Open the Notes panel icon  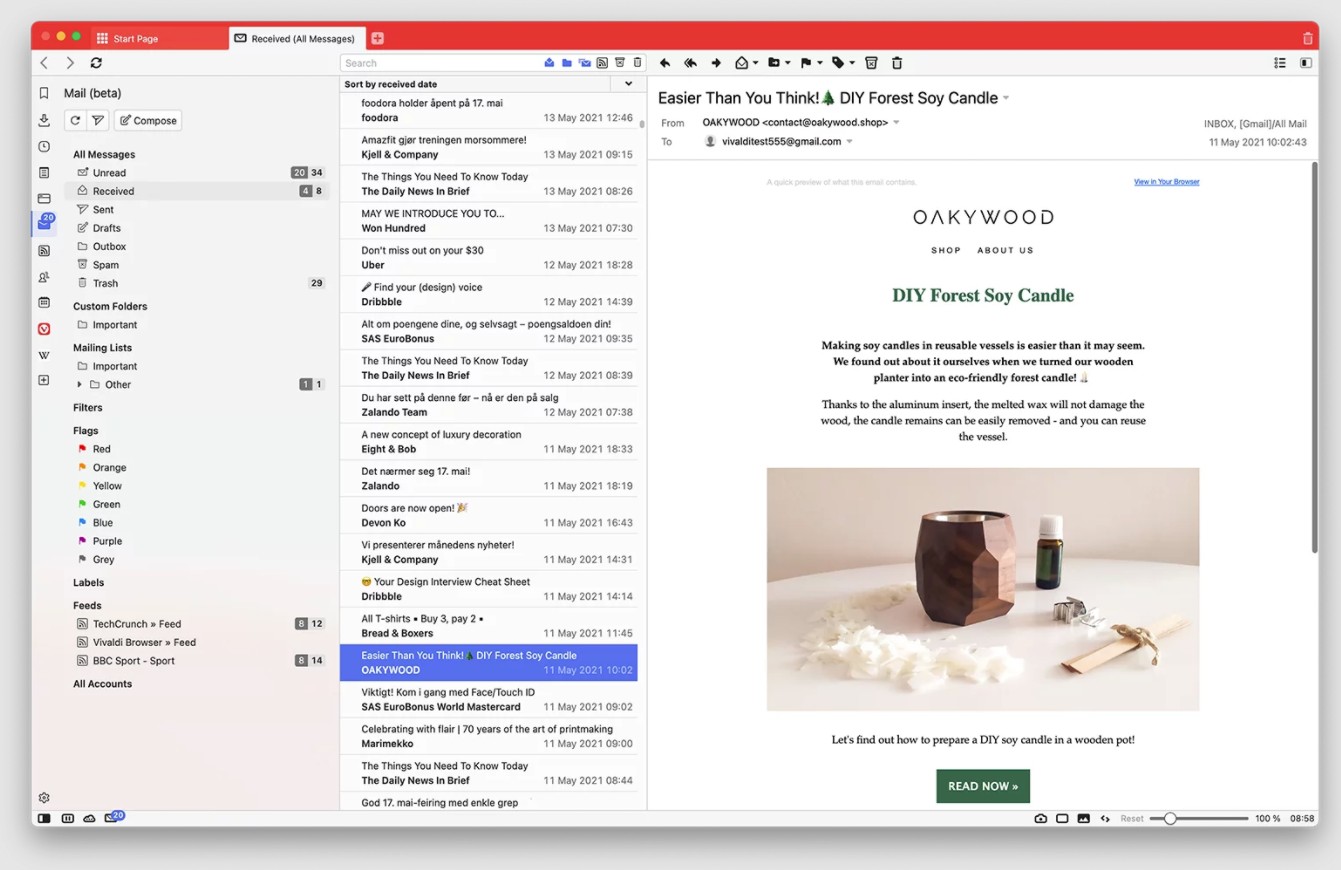click(x=44, y=172)
